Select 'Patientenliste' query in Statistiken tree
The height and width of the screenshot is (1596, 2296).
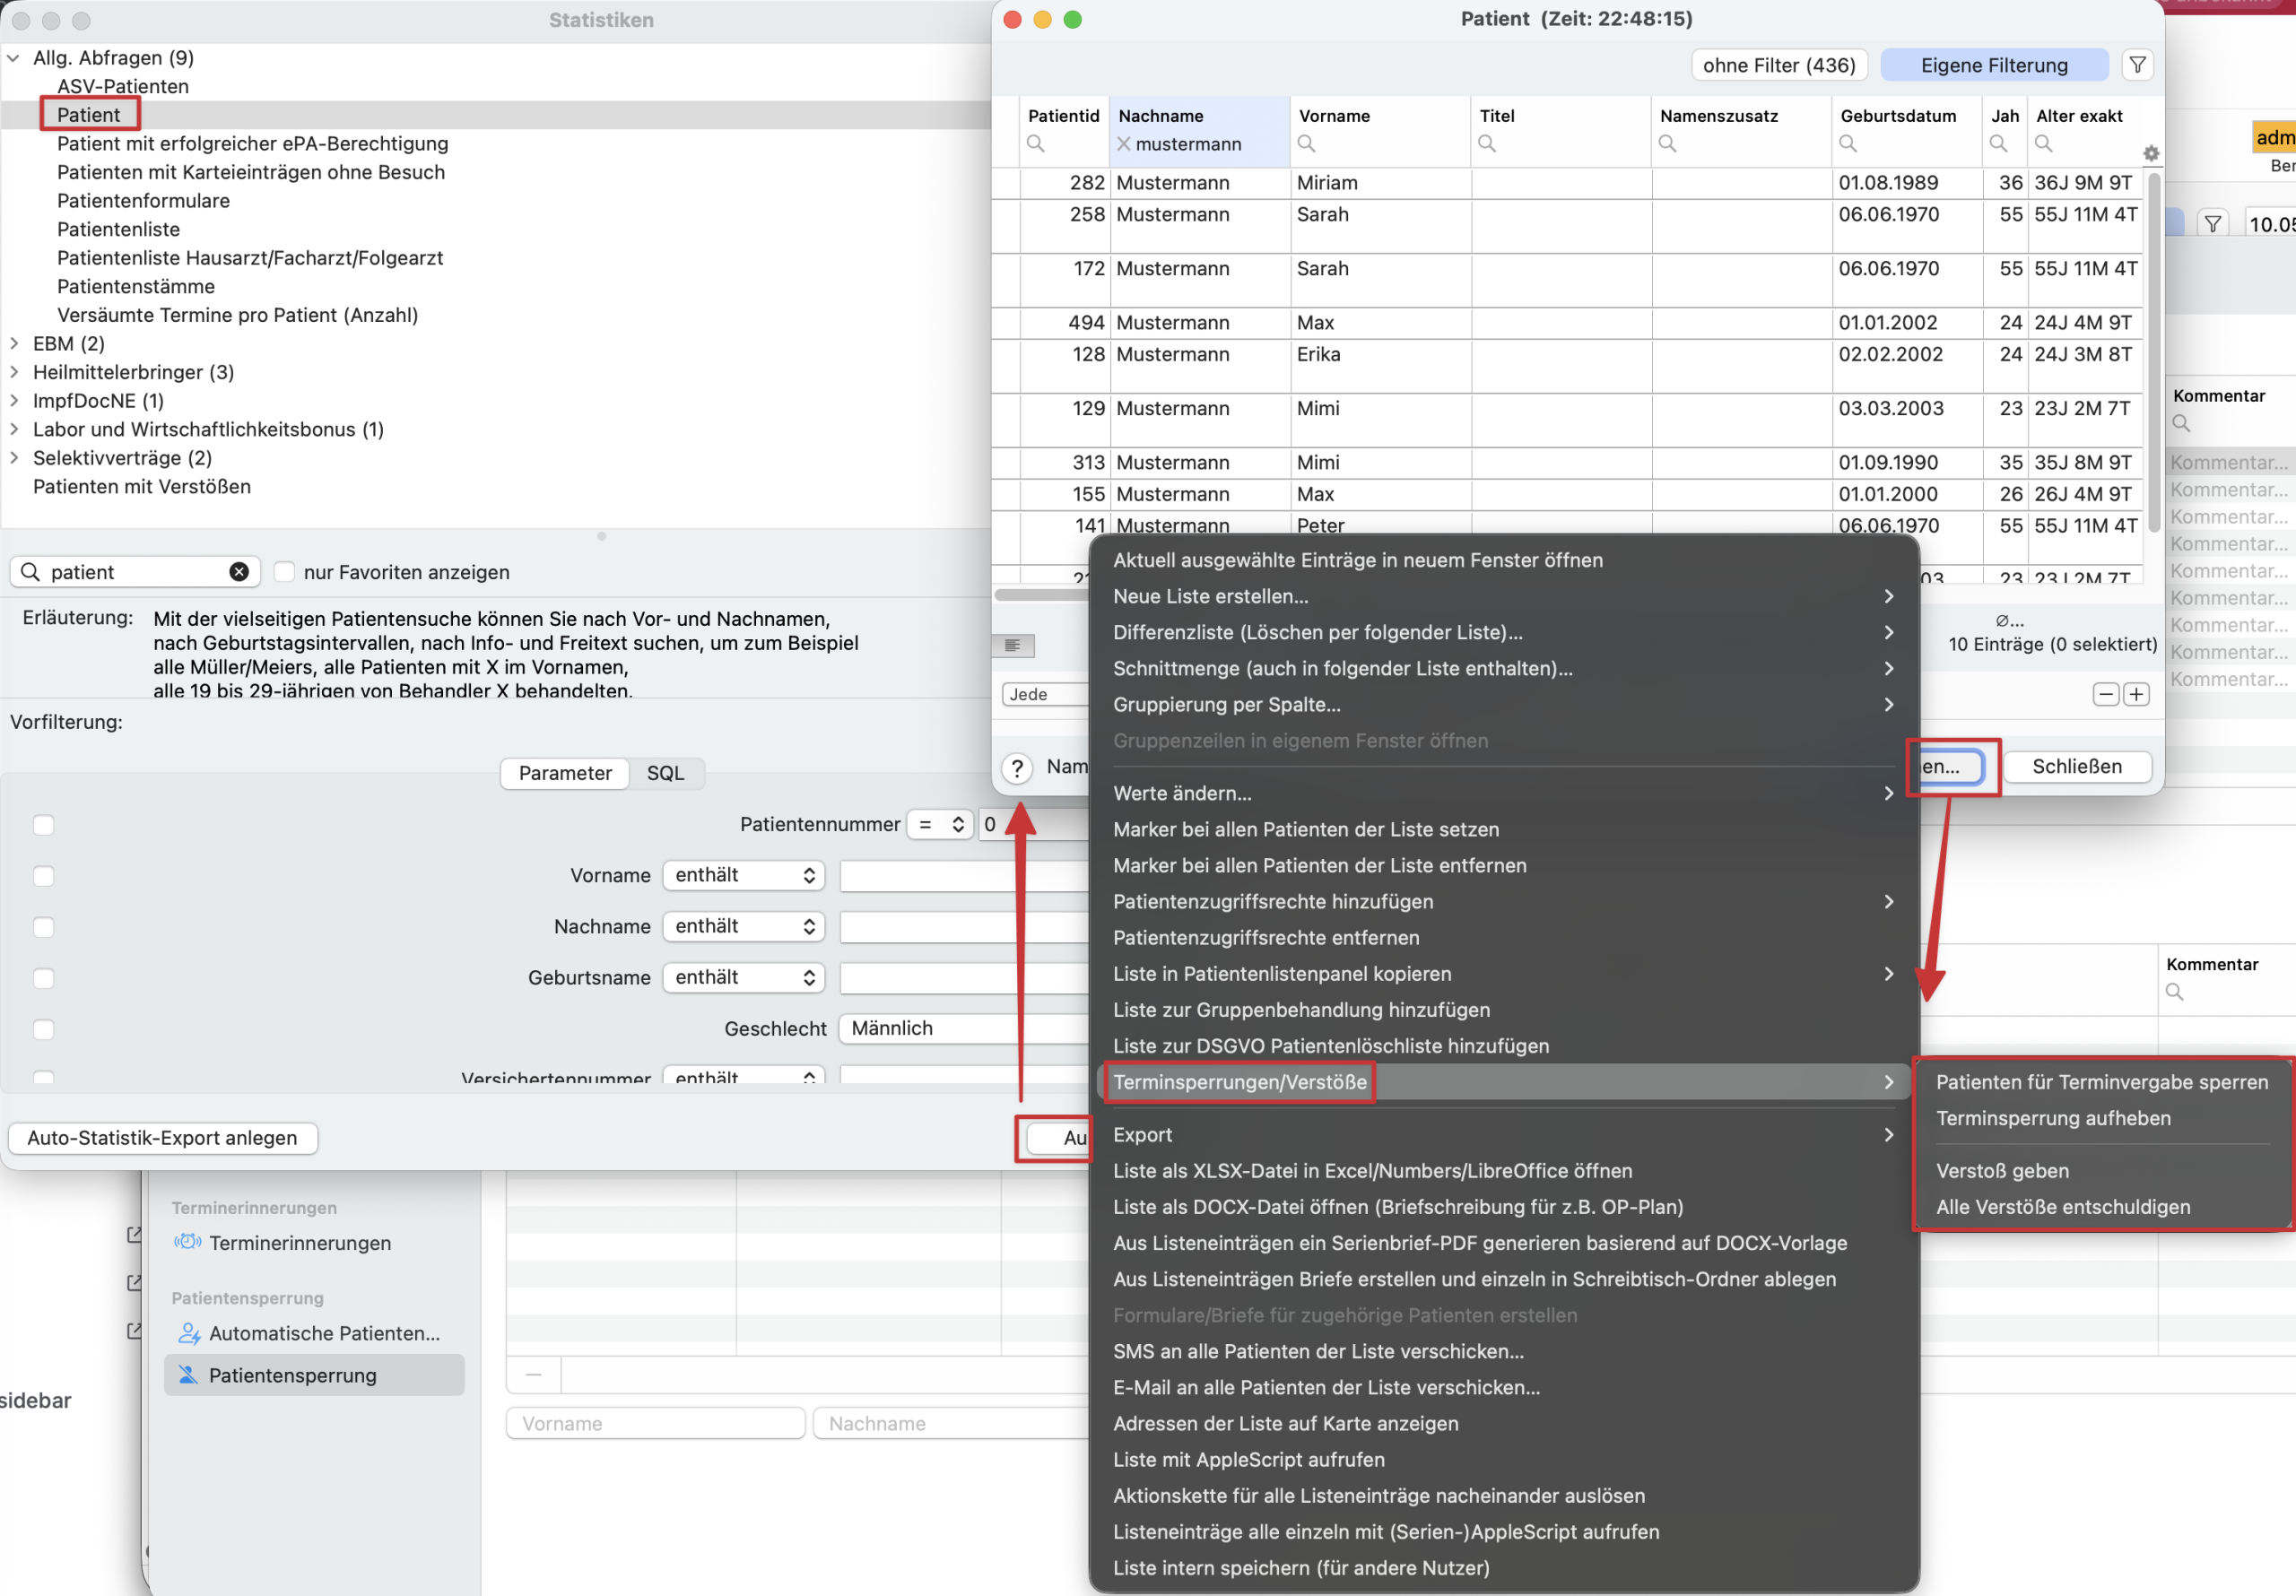pos(119,229)
